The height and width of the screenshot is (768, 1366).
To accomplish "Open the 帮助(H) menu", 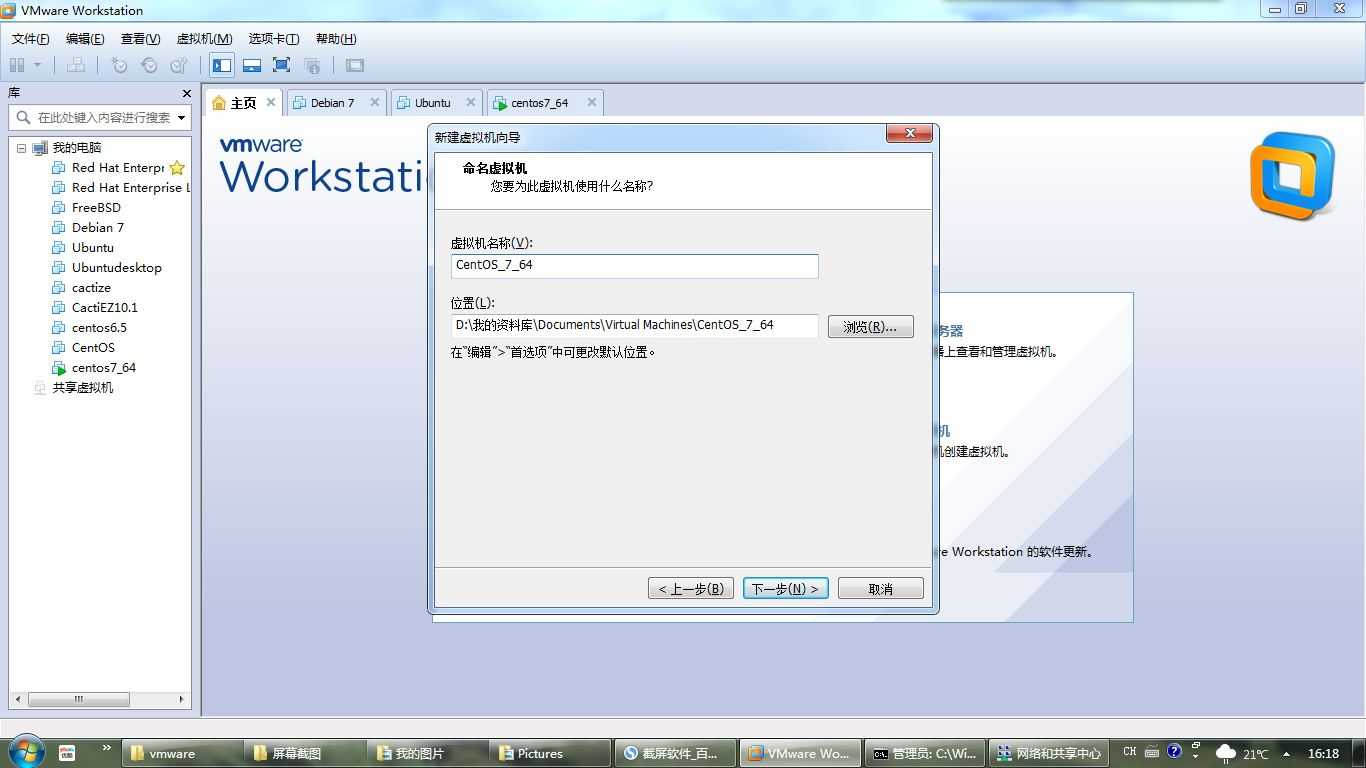I will 336,39.
